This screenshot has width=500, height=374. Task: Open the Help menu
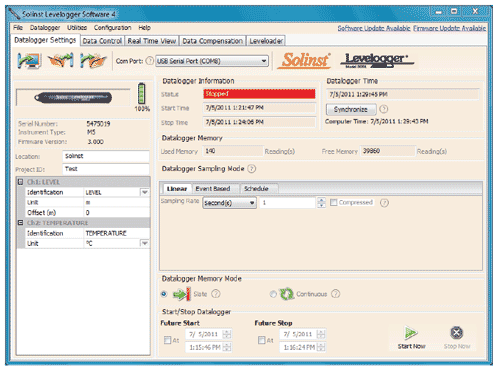[144, 28]
